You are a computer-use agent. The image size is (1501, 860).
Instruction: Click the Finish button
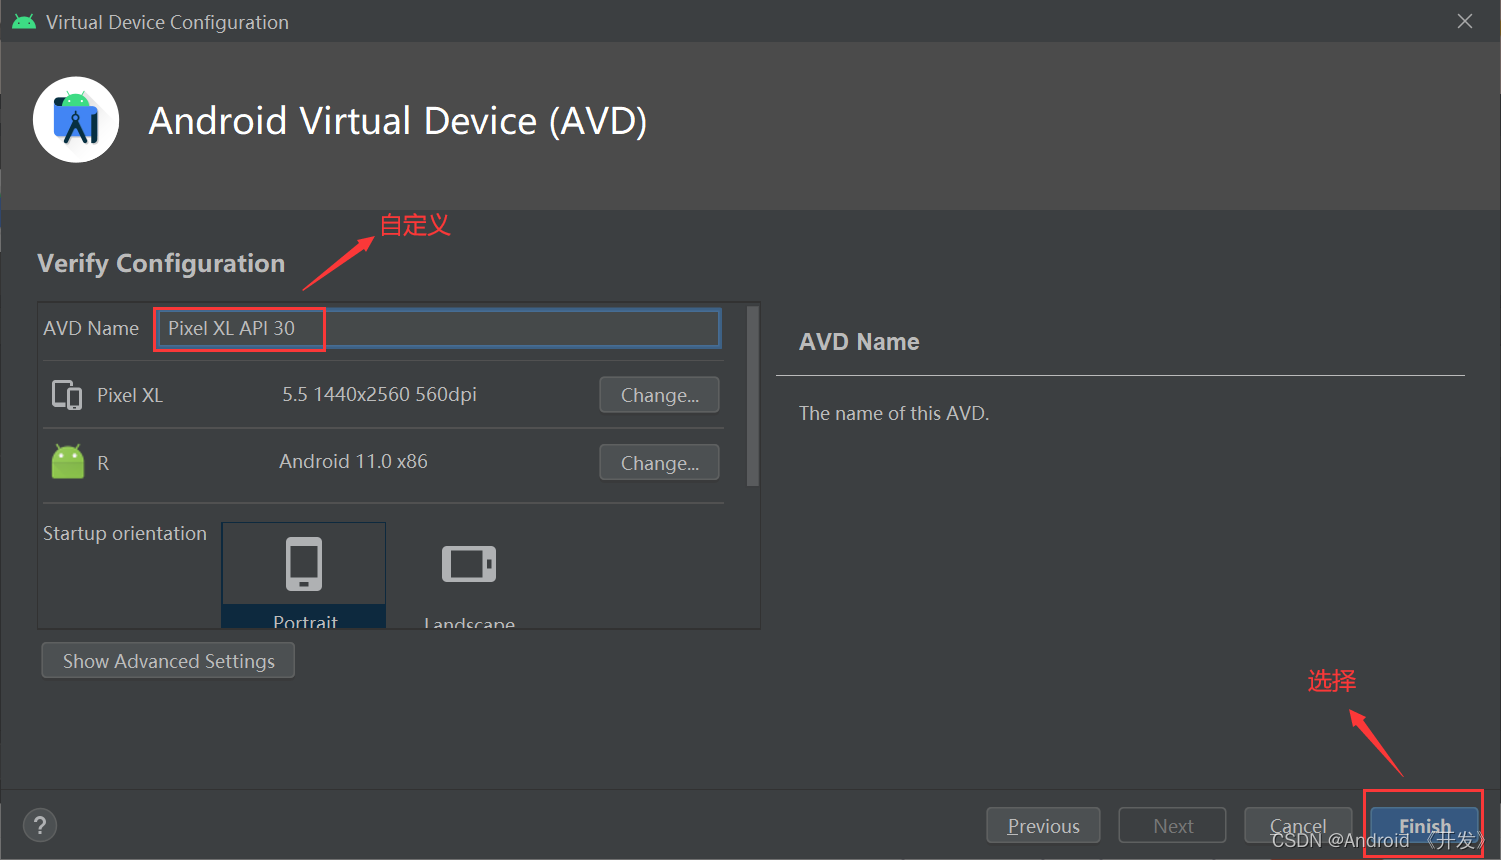click(1423, 825)
